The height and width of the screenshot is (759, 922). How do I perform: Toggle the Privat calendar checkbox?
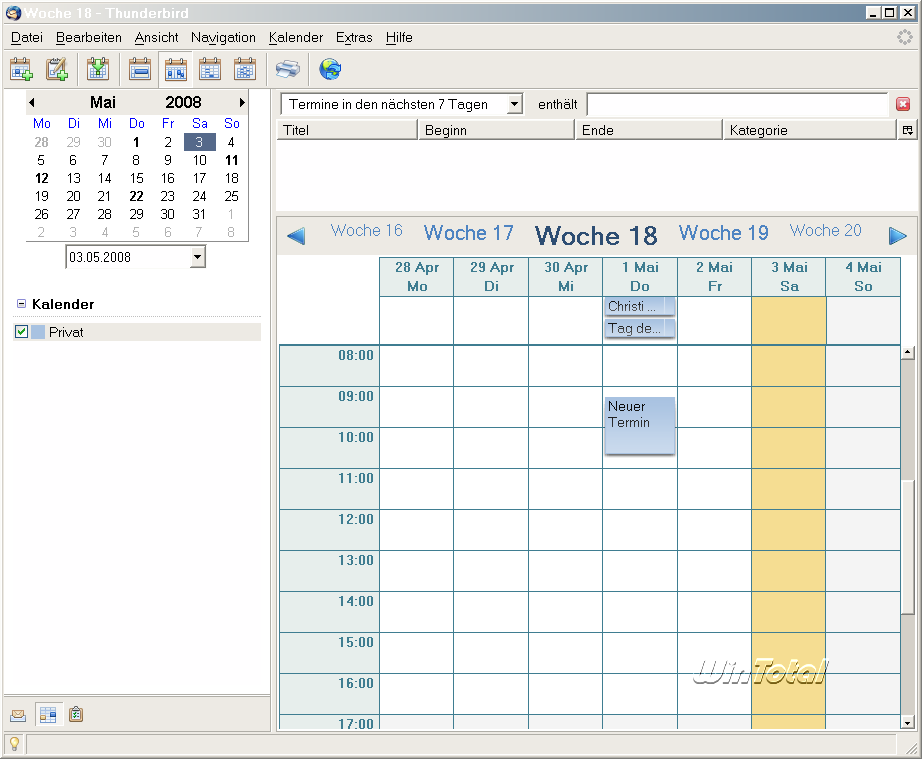tap(22, 332)
